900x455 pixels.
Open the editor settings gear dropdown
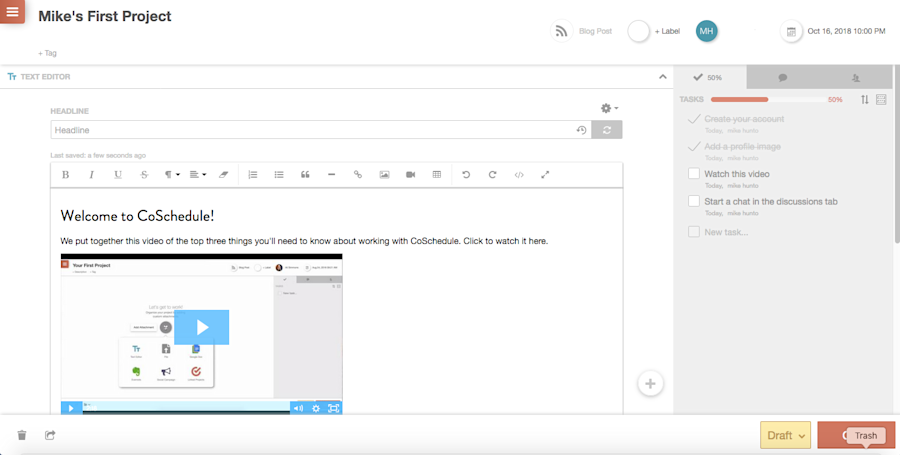tap(609, 108)
